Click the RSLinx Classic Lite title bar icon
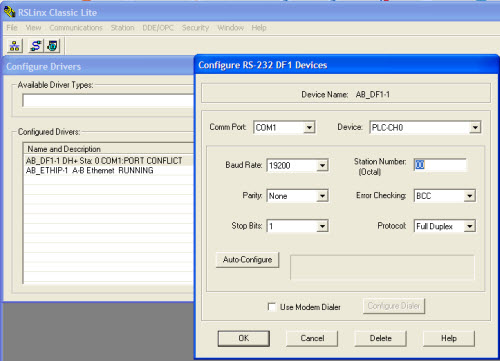This screenshot has height=361, width=500. pyautogui.click(x=9, y=12)
